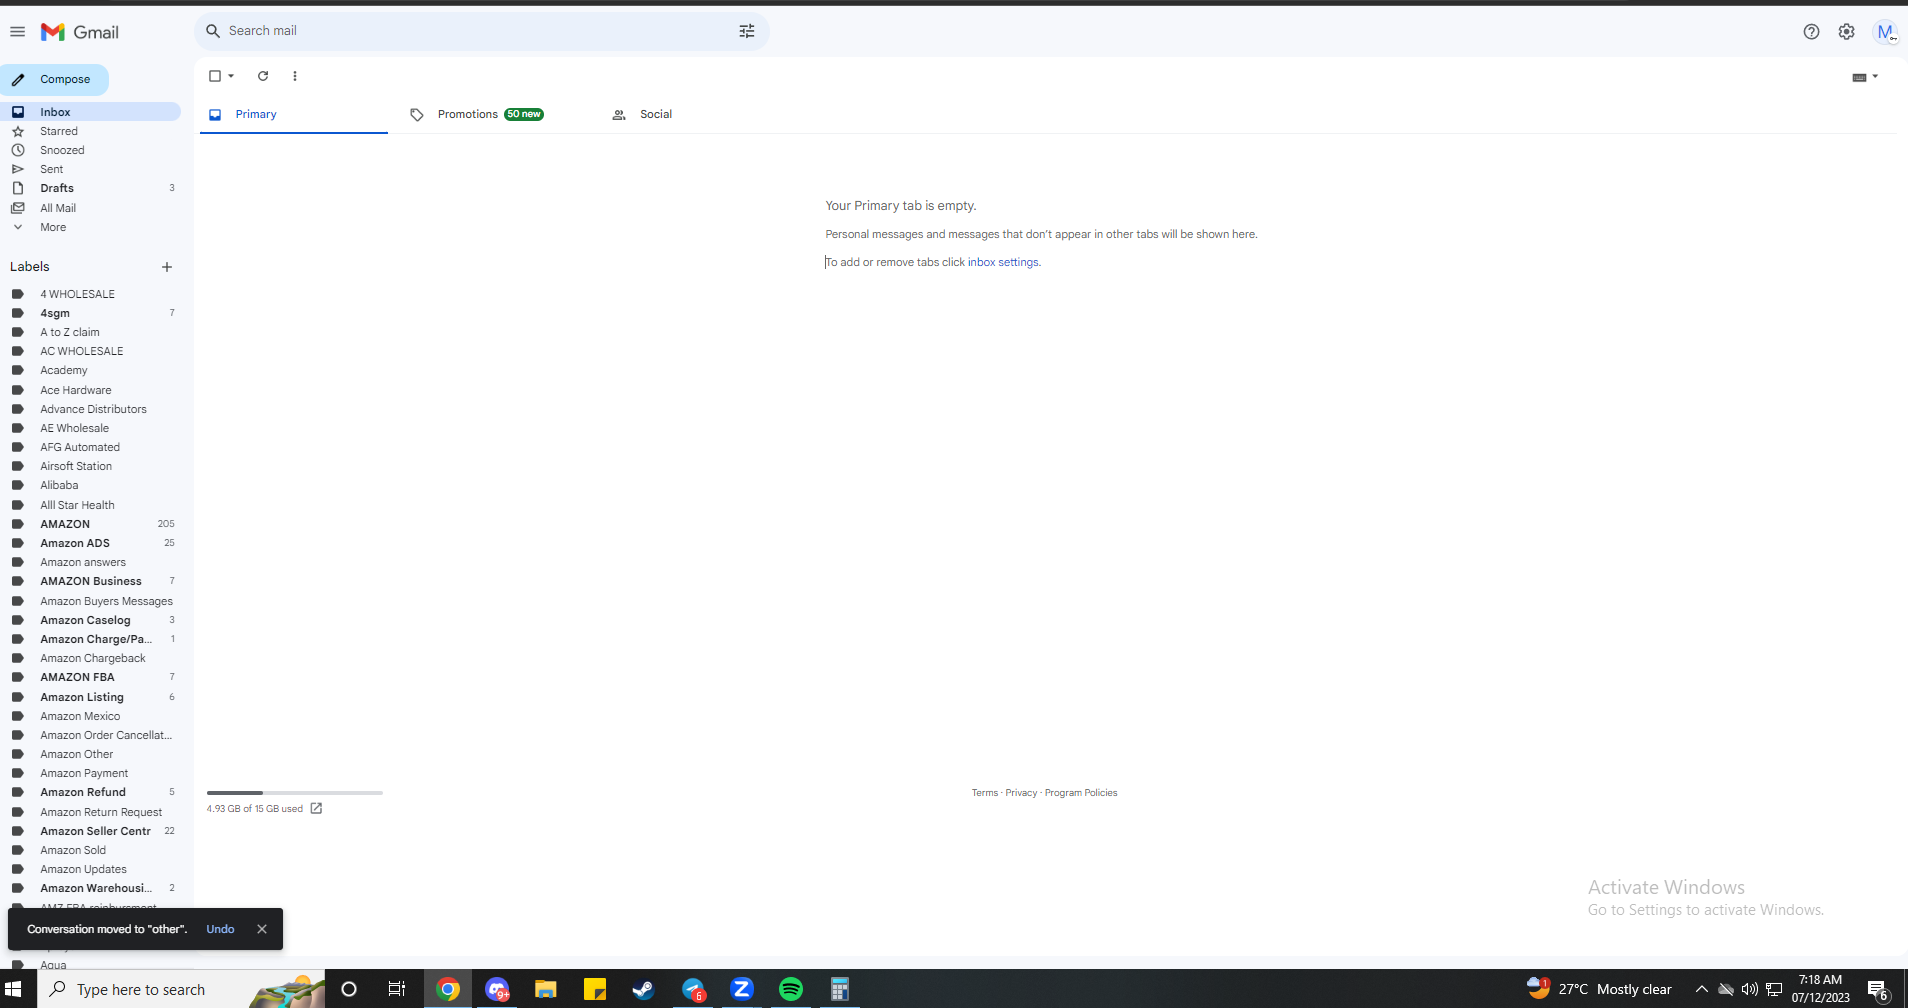Open the AMAZON FBA label
Image resolution: width=1908 pixels, height=1008 pixels.
pyautogui.click(x=91, y=677)
